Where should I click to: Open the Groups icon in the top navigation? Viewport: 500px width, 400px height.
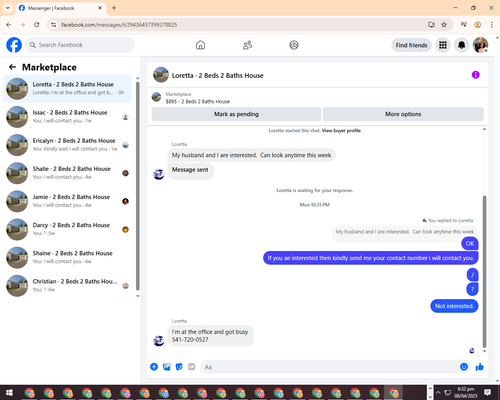click(294, 45)
